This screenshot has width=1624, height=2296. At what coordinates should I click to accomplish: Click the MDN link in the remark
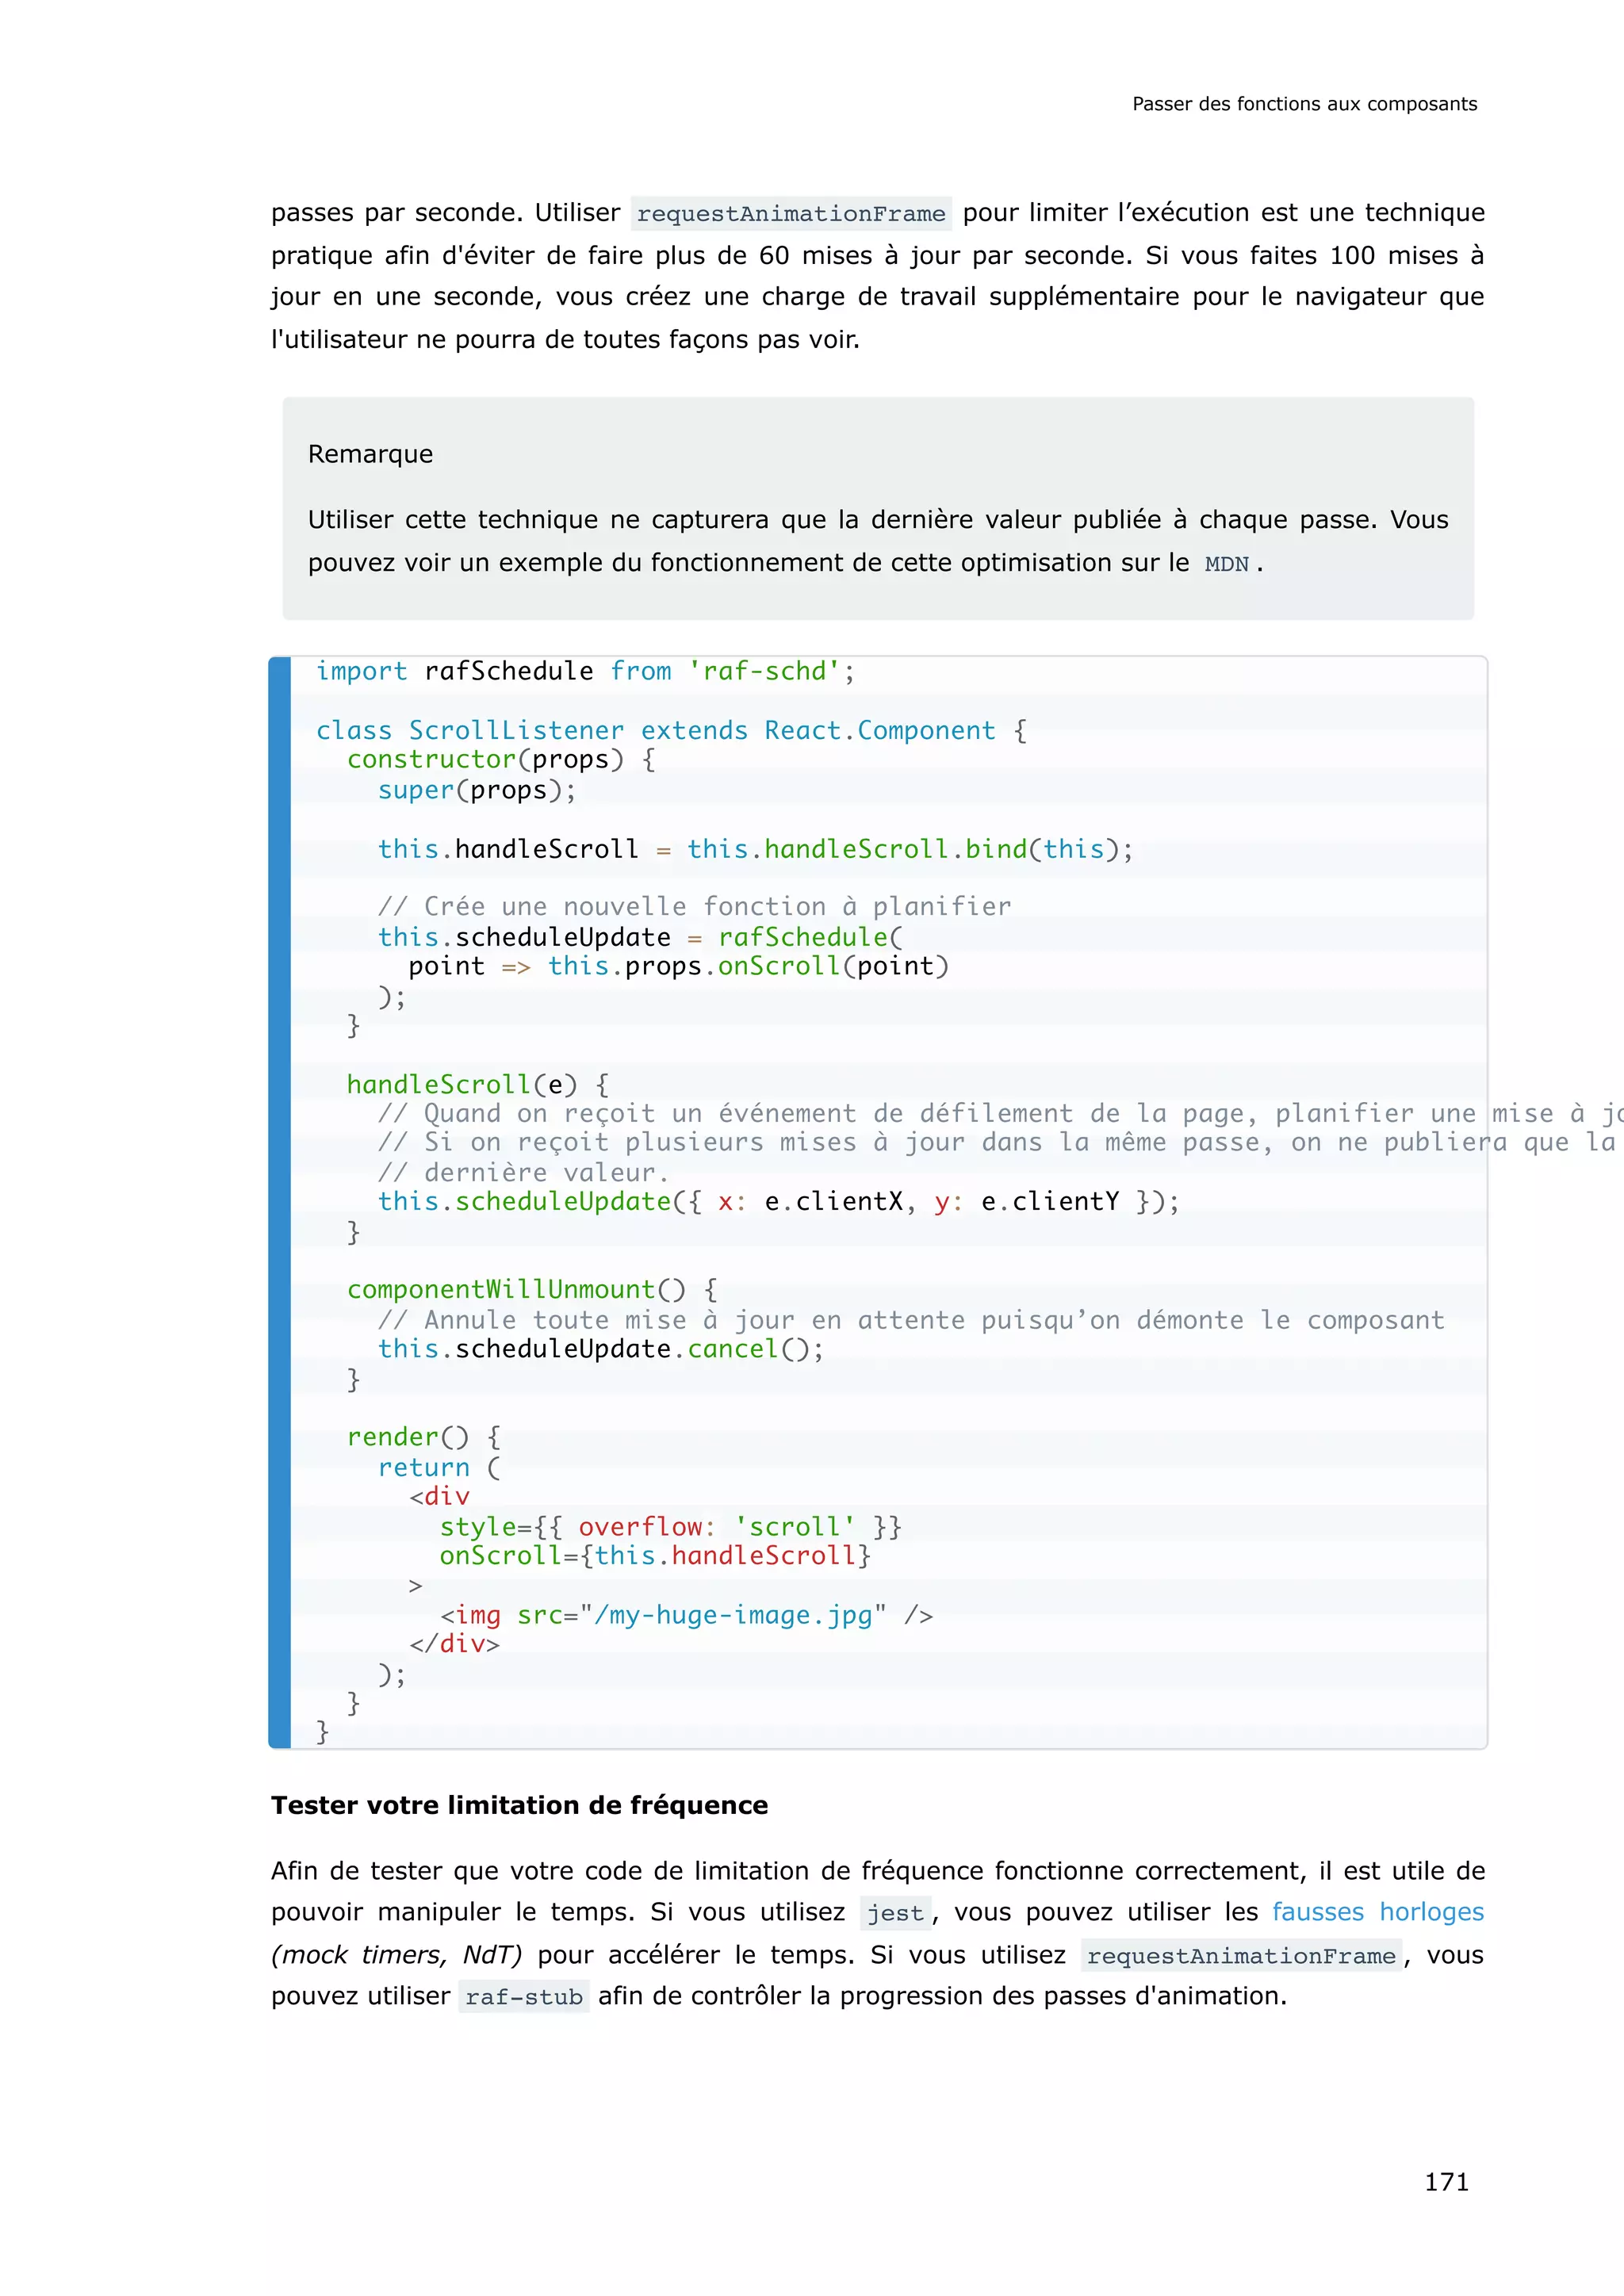pyautogui.click(x=1226, y=564)
